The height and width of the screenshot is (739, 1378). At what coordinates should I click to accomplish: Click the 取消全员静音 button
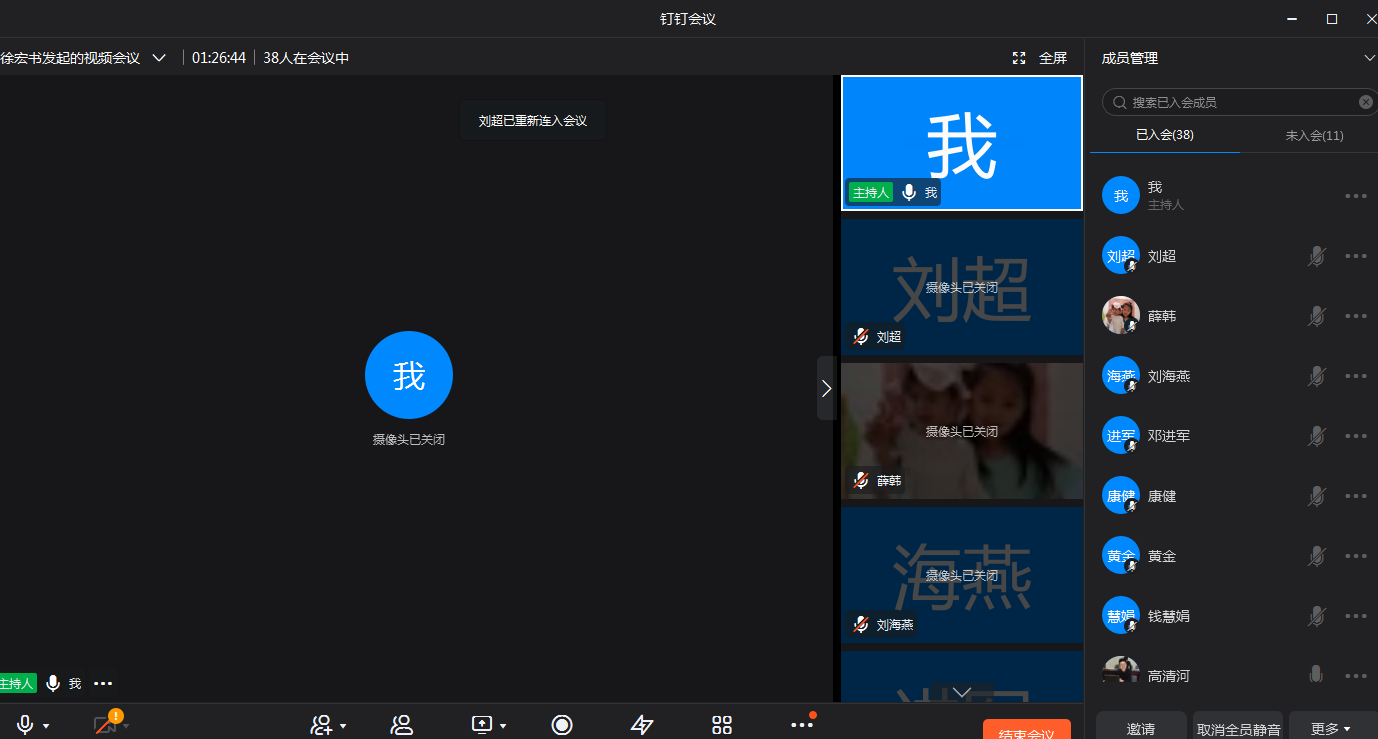1238,728
